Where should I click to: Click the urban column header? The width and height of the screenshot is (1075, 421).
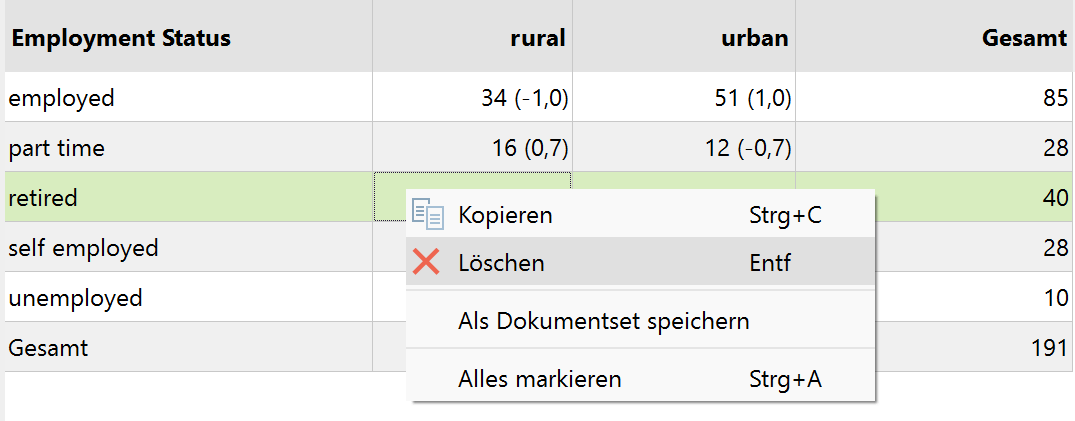tap(754, 39)
